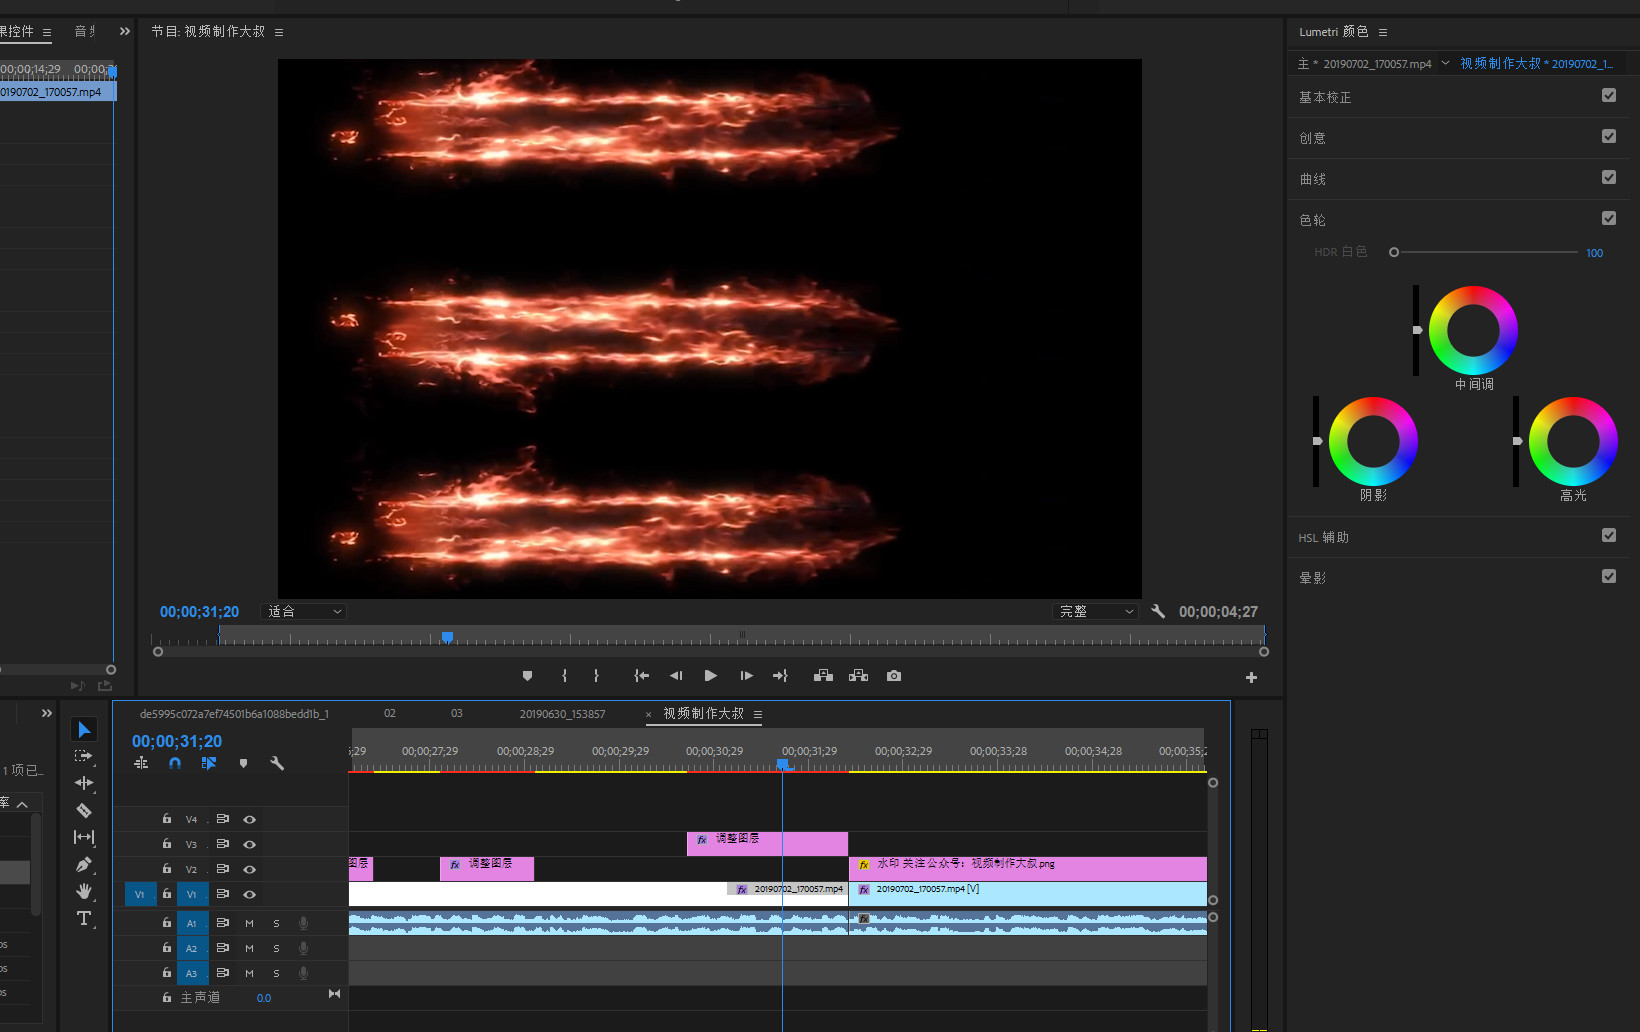Toggle 色轮 section checkbox
This screenshot has height=1032, width=1640.
click(1609, 218)
